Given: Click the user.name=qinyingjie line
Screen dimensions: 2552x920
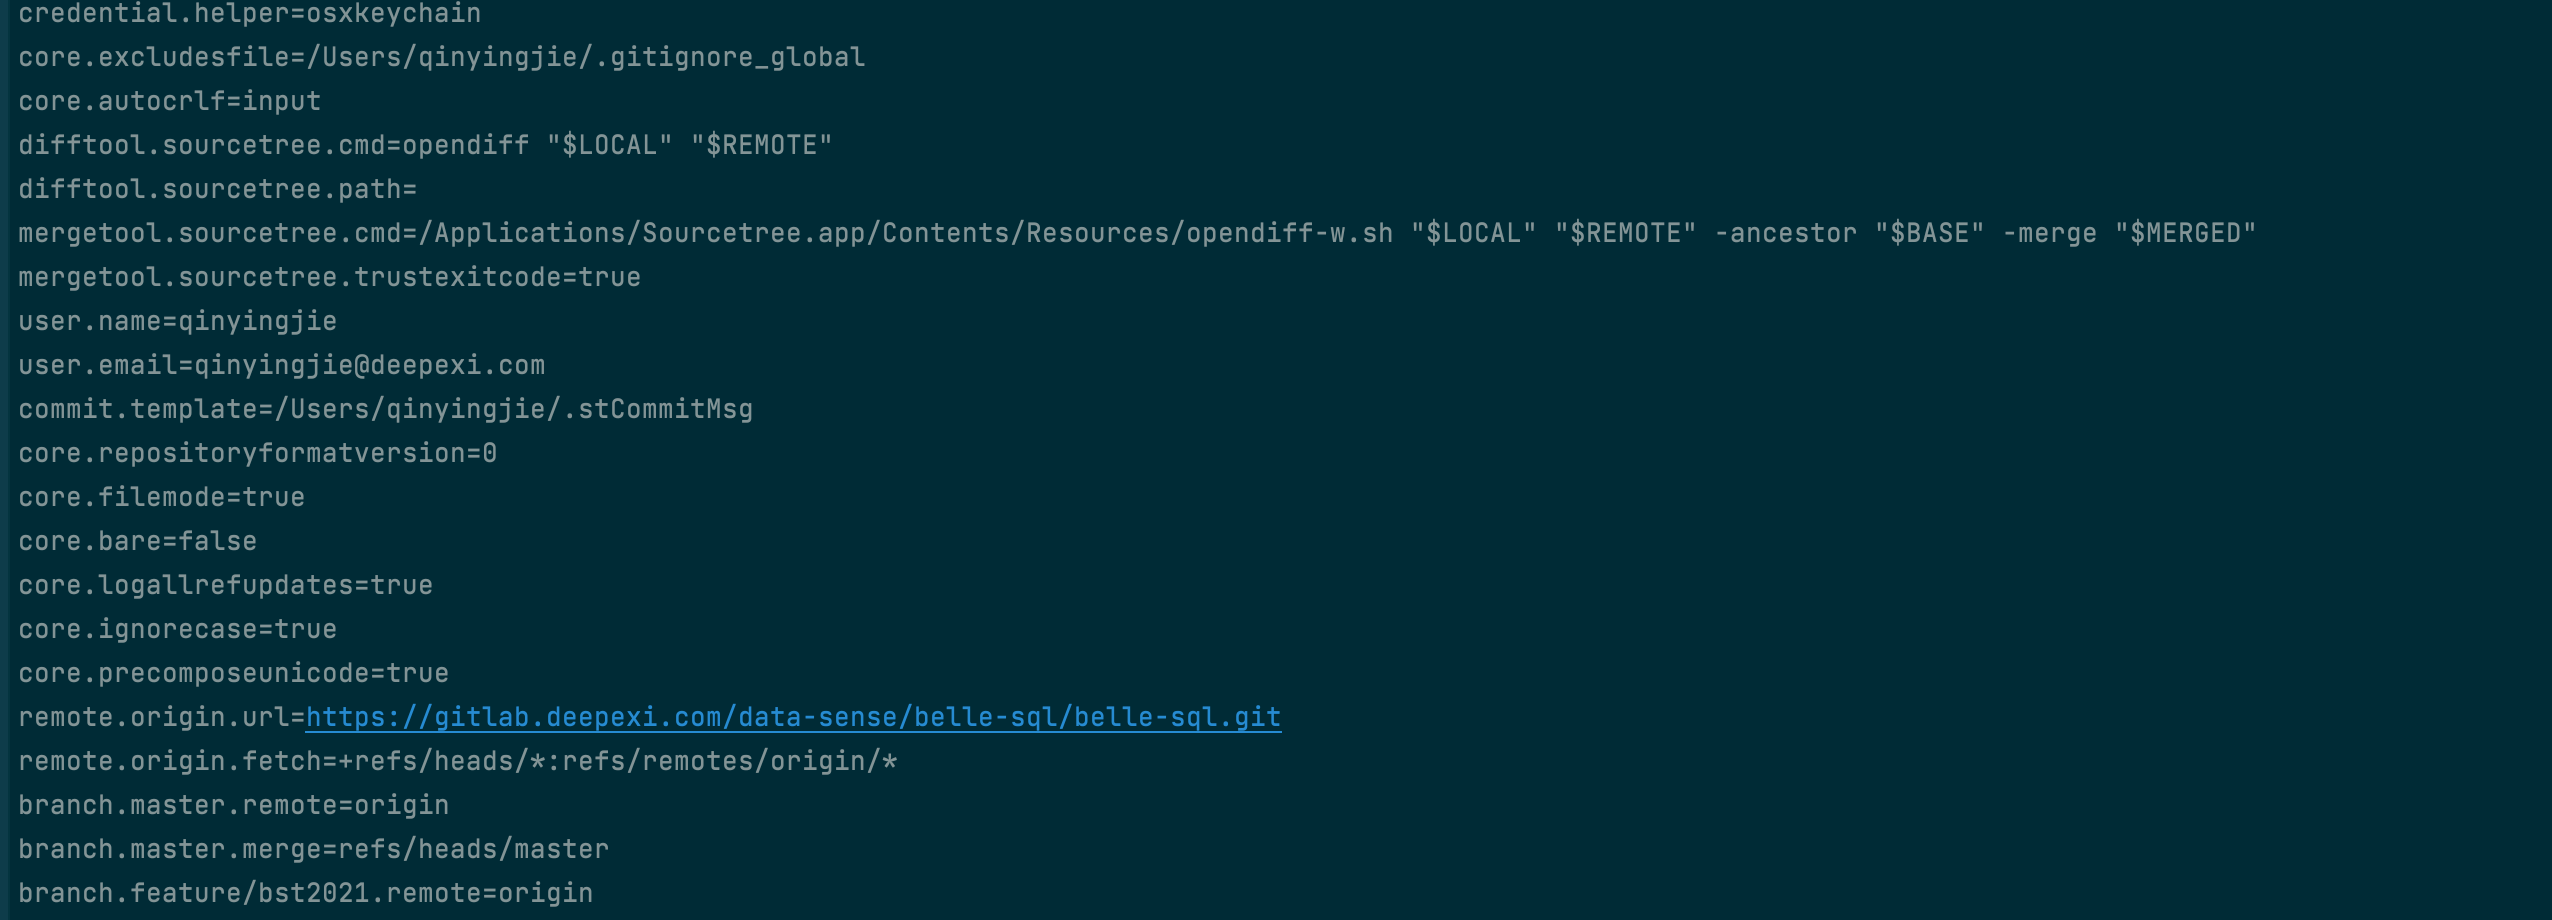Looking at the screenshot, I should 177,321.
